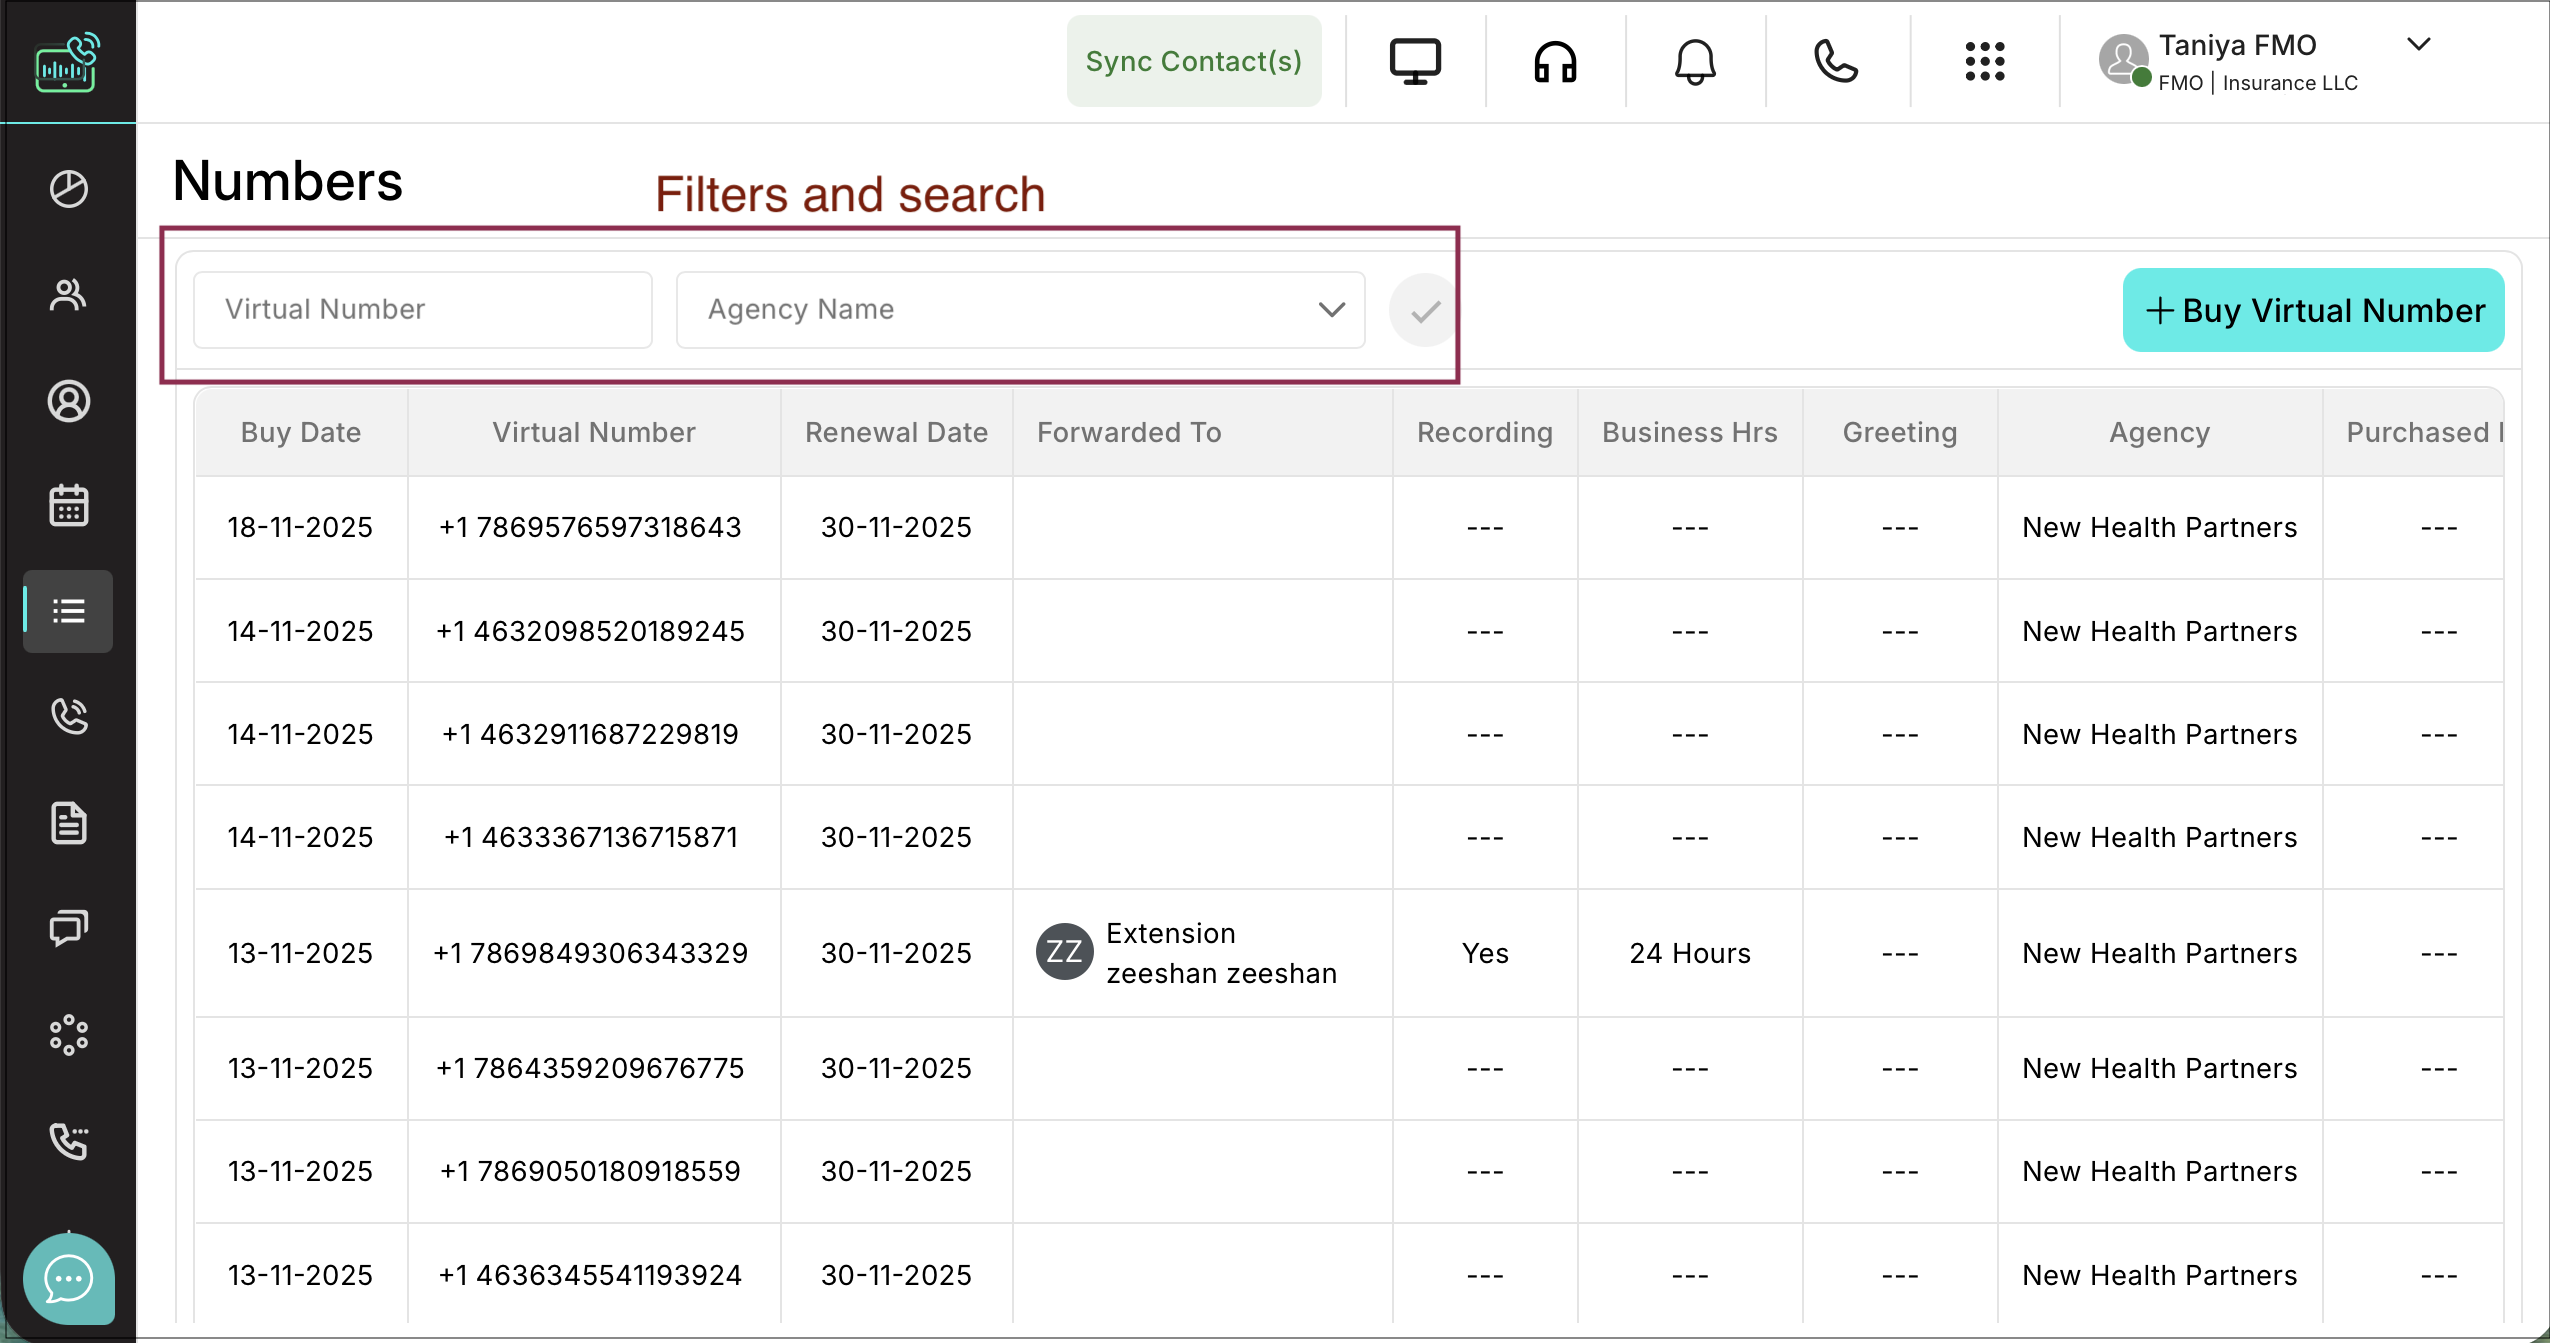Open the dial pad grid icon
This screenshot has width=2550, height=1343.
(1984, 62)
